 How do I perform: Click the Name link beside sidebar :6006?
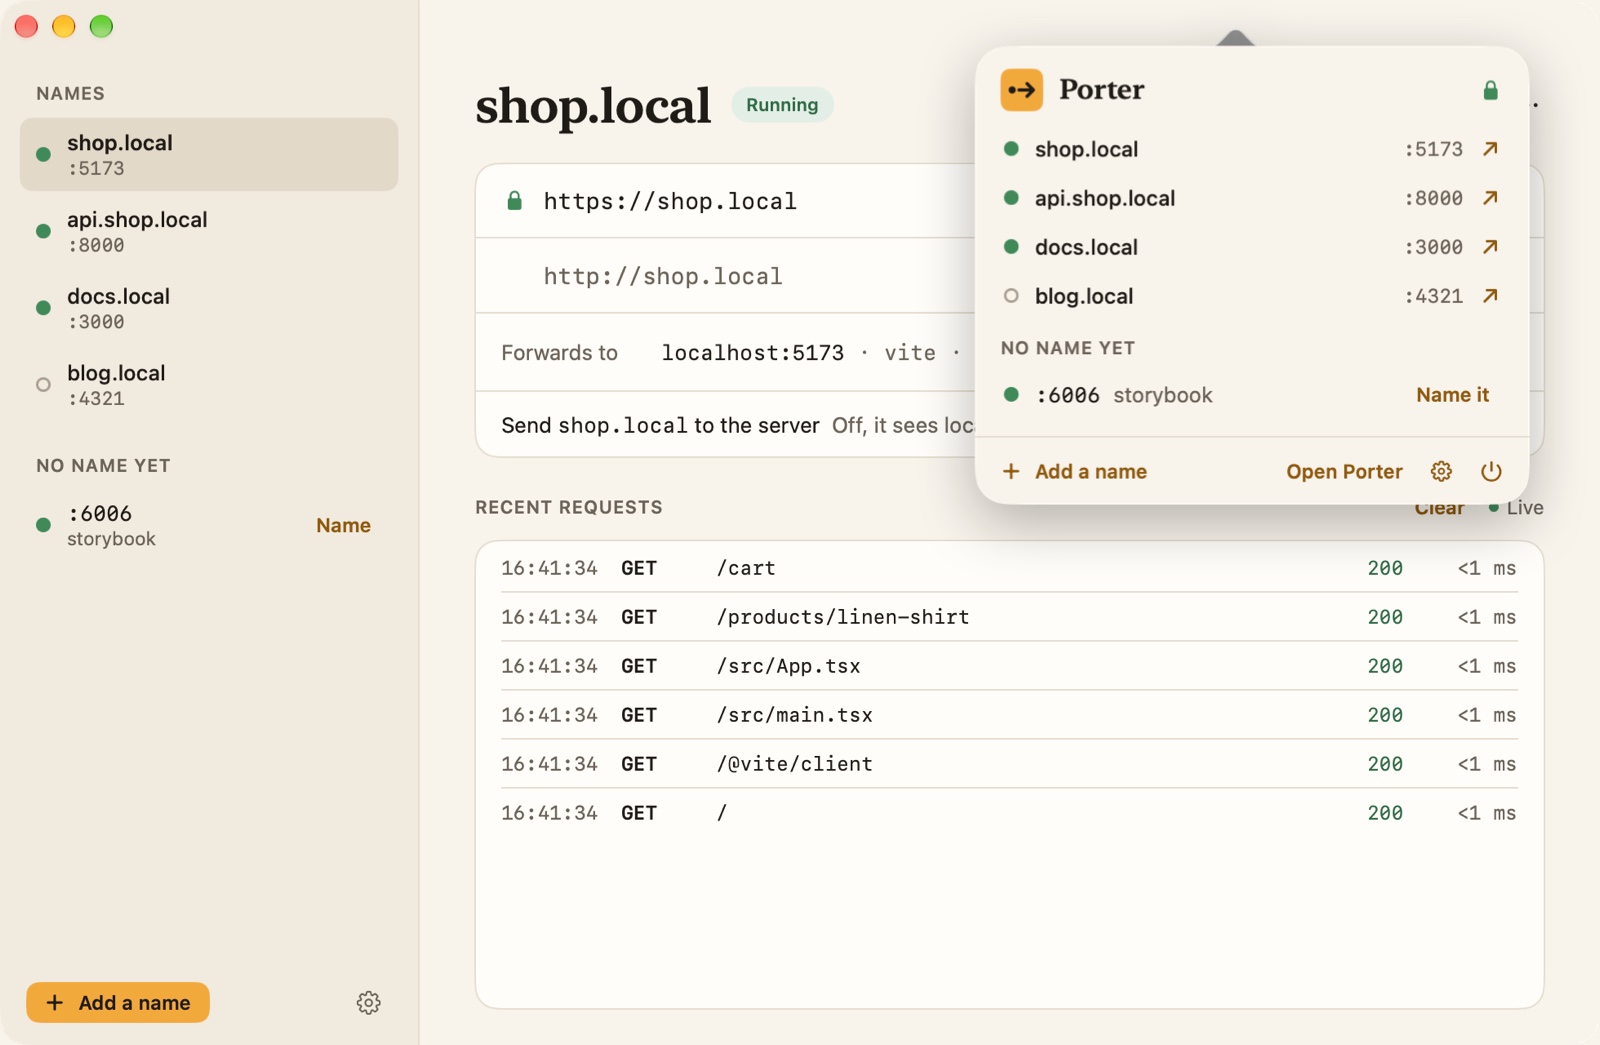coord(343,525)
